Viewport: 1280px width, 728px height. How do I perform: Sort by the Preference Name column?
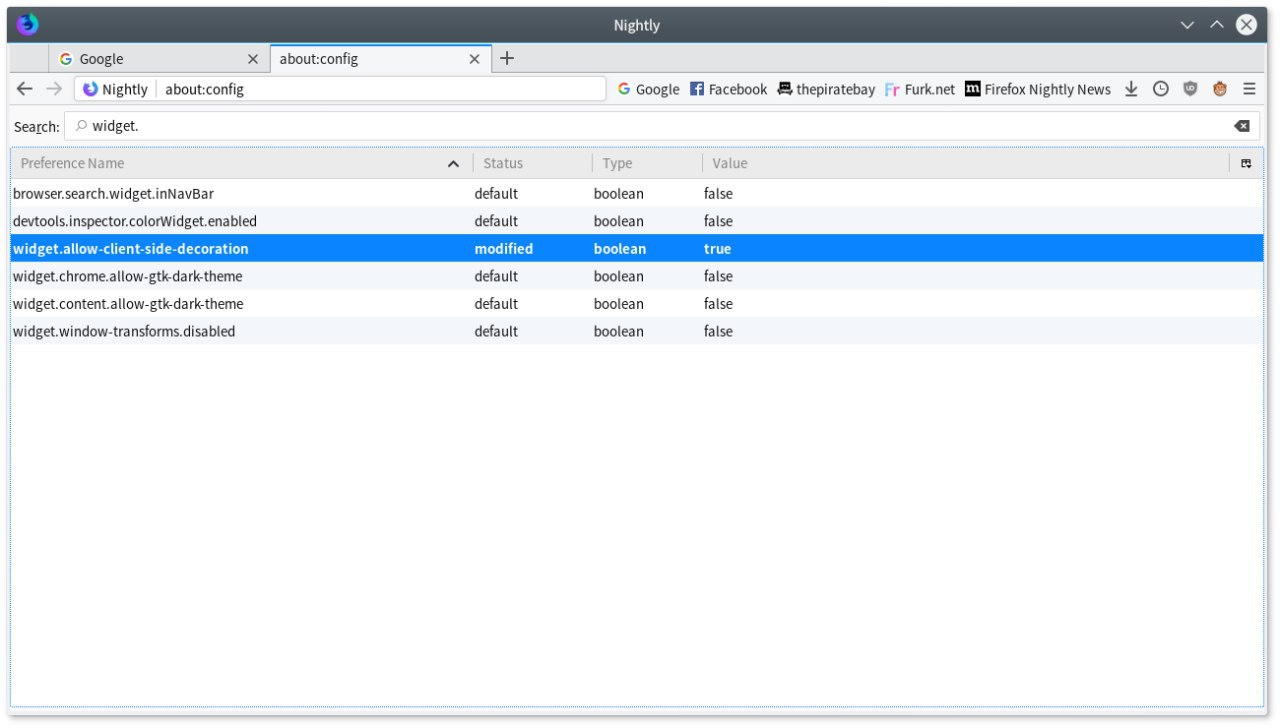tap(241, 163)
